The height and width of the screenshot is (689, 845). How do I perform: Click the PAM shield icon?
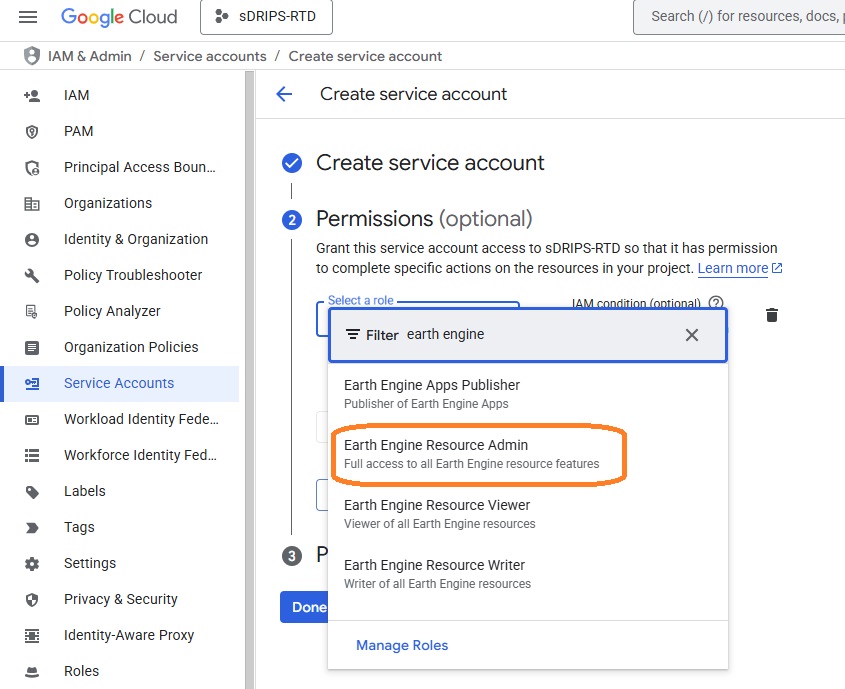[32, 131]
